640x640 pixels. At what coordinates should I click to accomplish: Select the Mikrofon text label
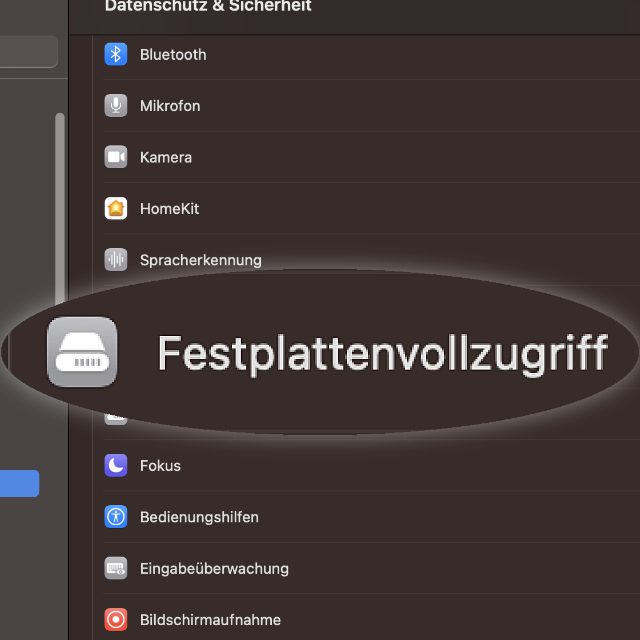(x=170, y=105)
